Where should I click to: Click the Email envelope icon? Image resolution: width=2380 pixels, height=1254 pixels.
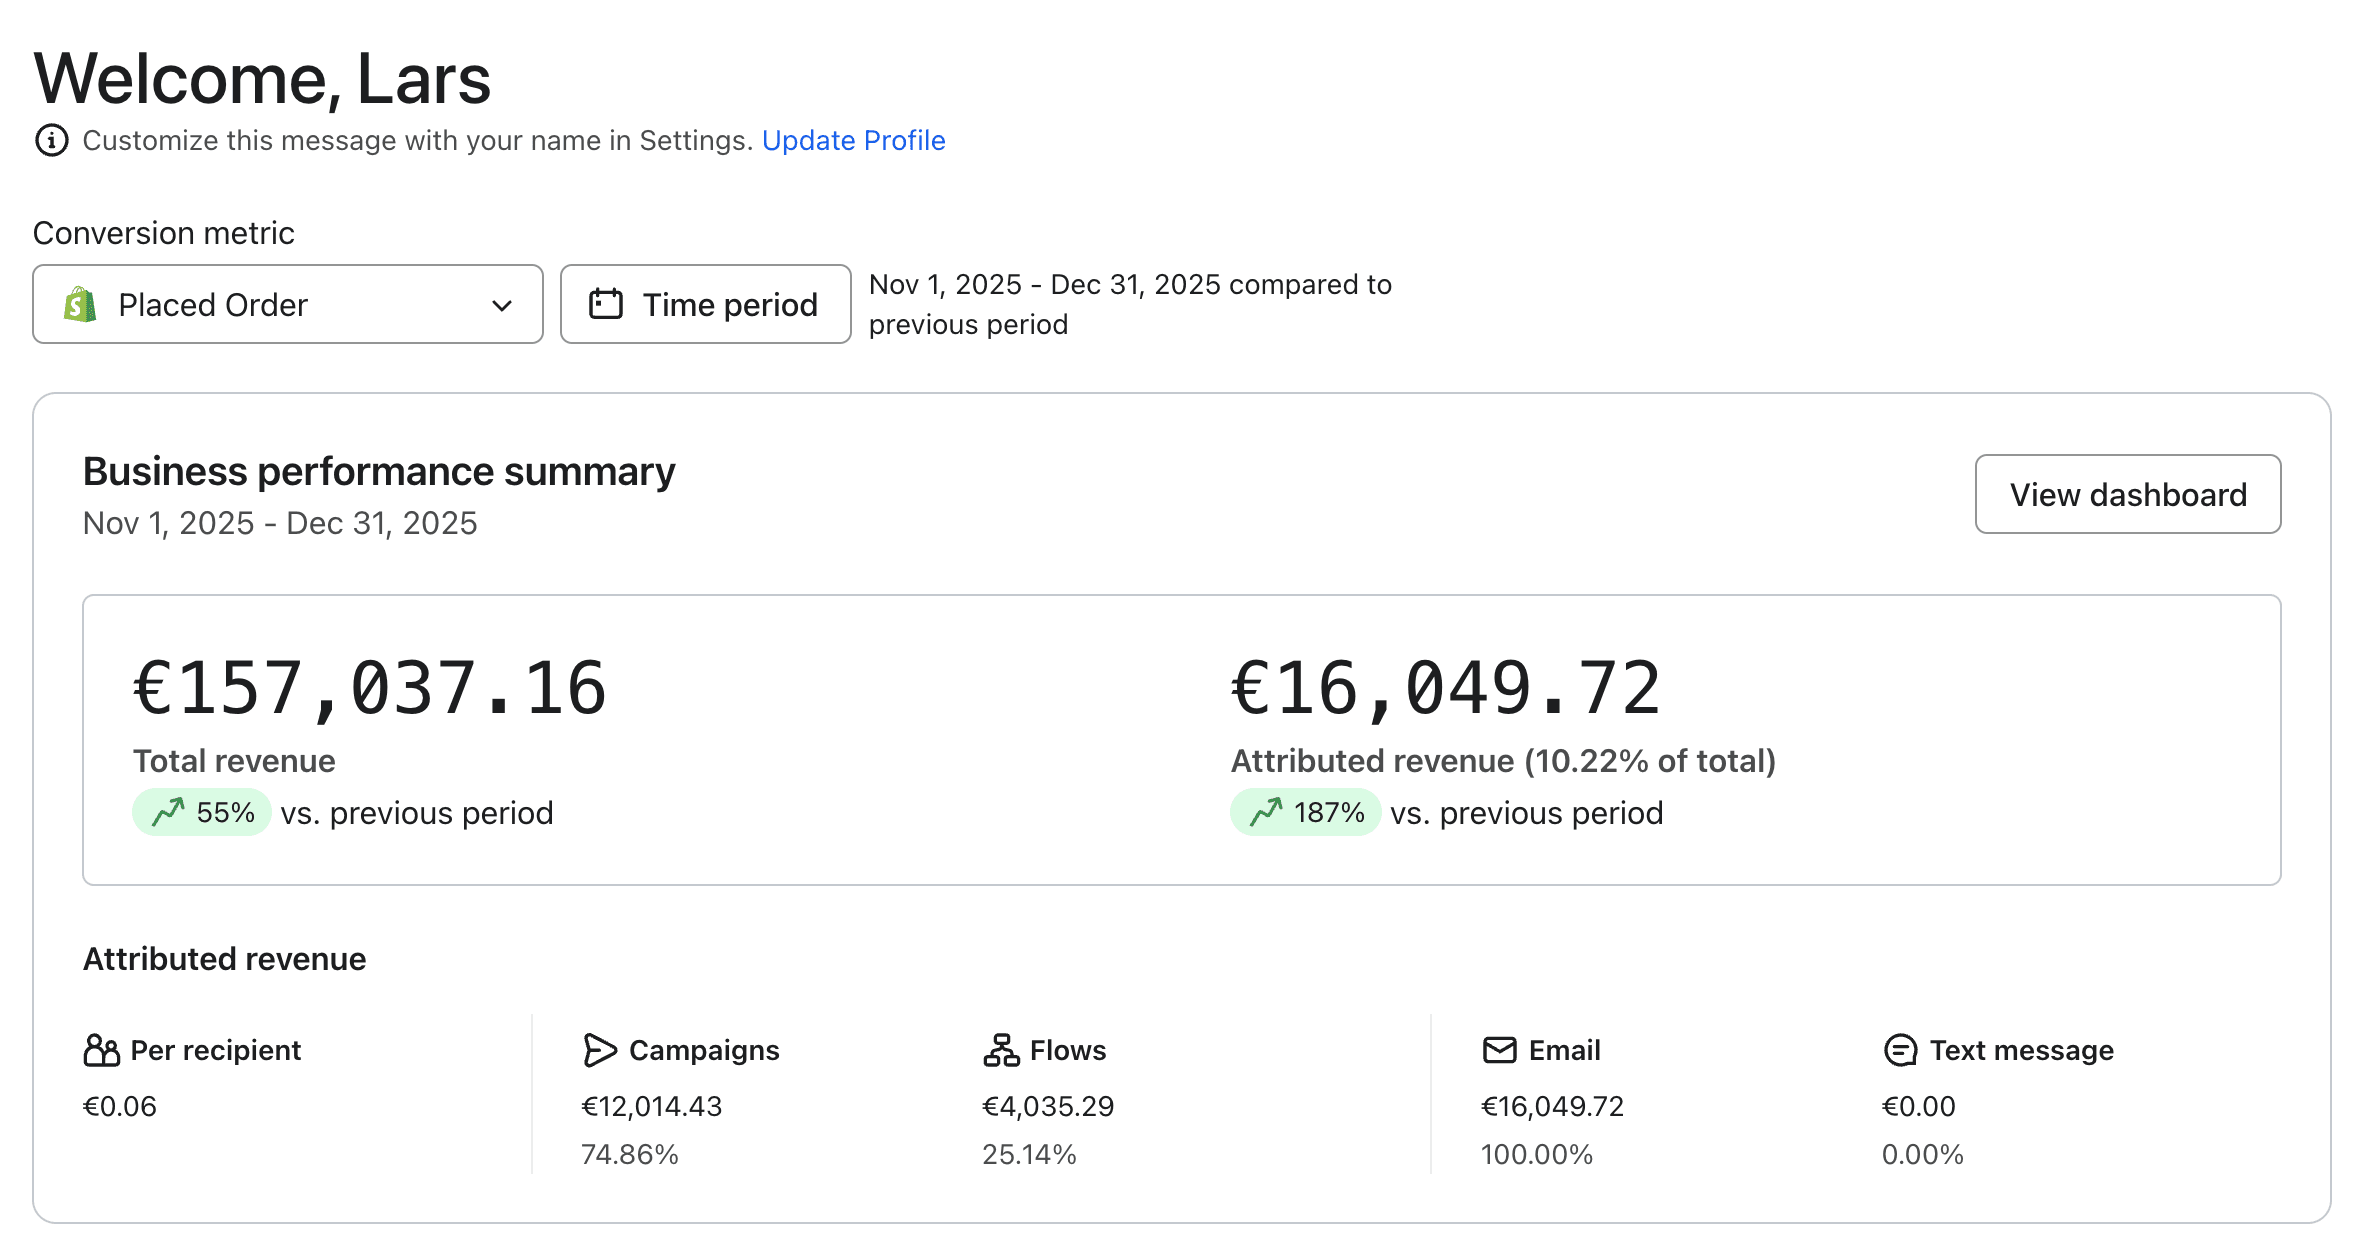(x=1499, y=1050)
